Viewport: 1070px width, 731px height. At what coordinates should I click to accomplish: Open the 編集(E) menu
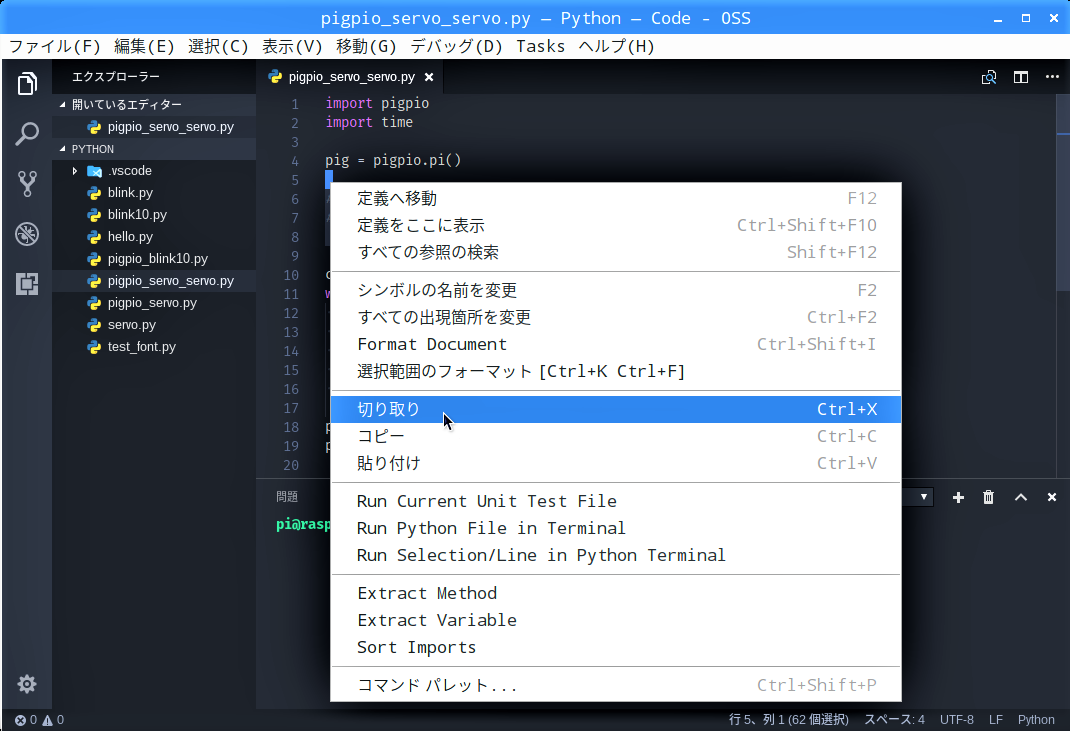click(144, 46)
